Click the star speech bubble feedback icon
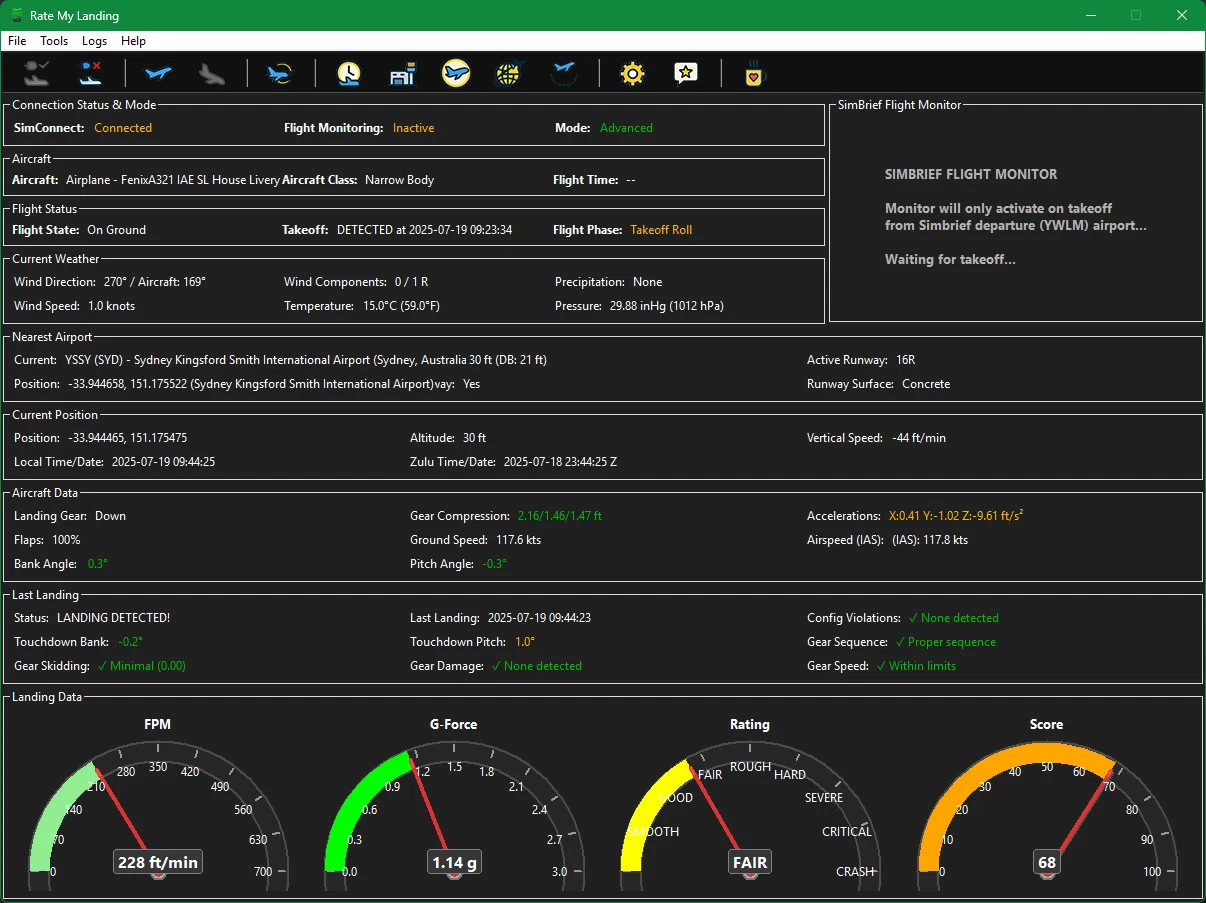The height and width of the screenshot is (903, 1206). [x=686, y=73]
